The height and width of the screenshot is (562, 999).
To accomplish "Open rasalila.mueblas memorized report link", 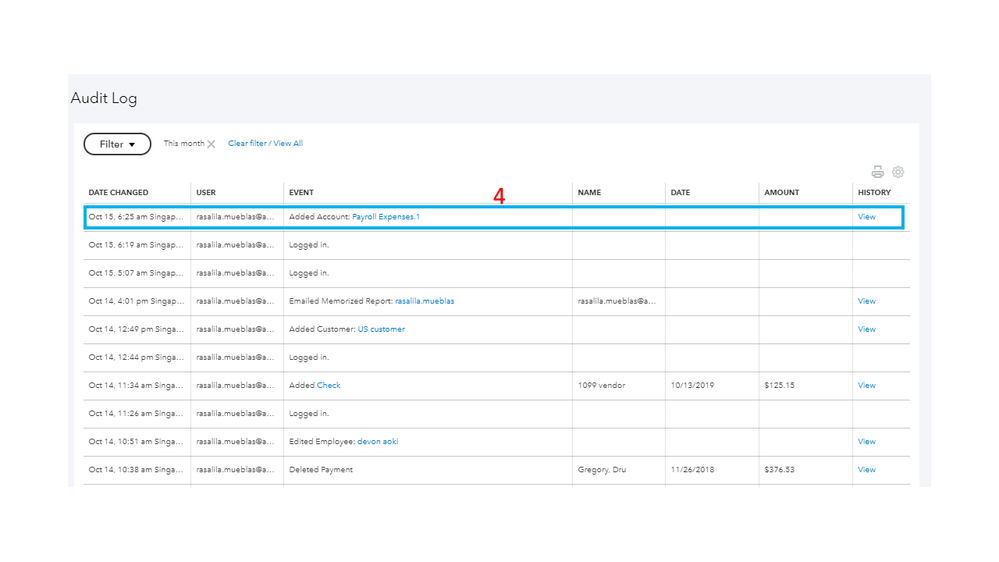I will pyautogui.click(x=424, y=301).
